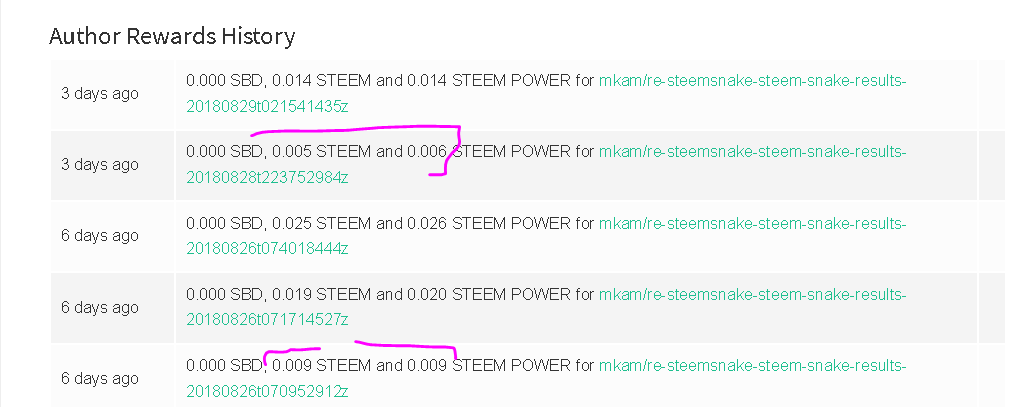This screenshot has width=1017, height=407.
Task: Select the 6 days ago timestamp beside 0.009 STEEM
Action: point(100,378)
